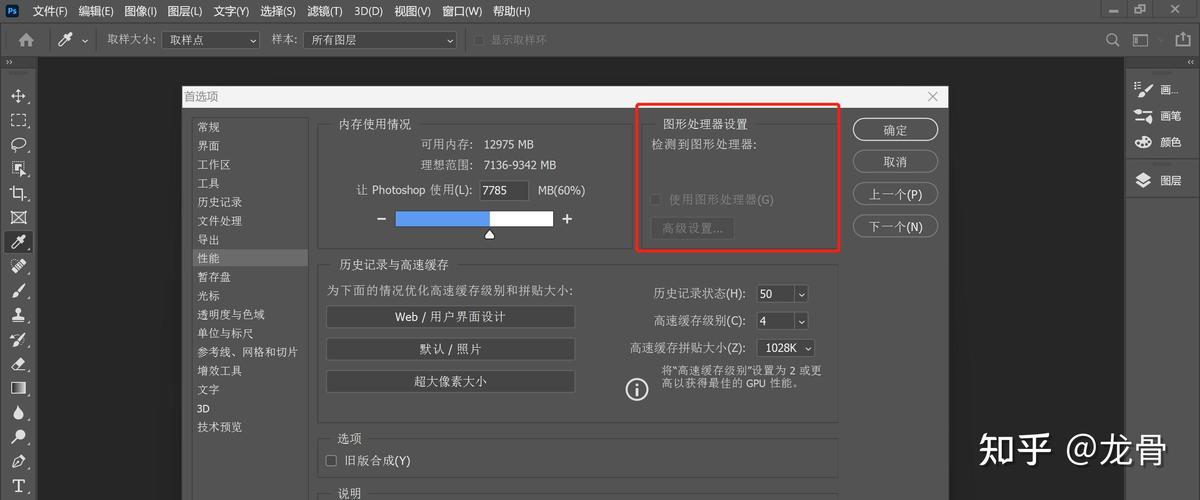Open the 图层(L) menu
This screenshot has height=500, width=1200.
coord(185,11)
